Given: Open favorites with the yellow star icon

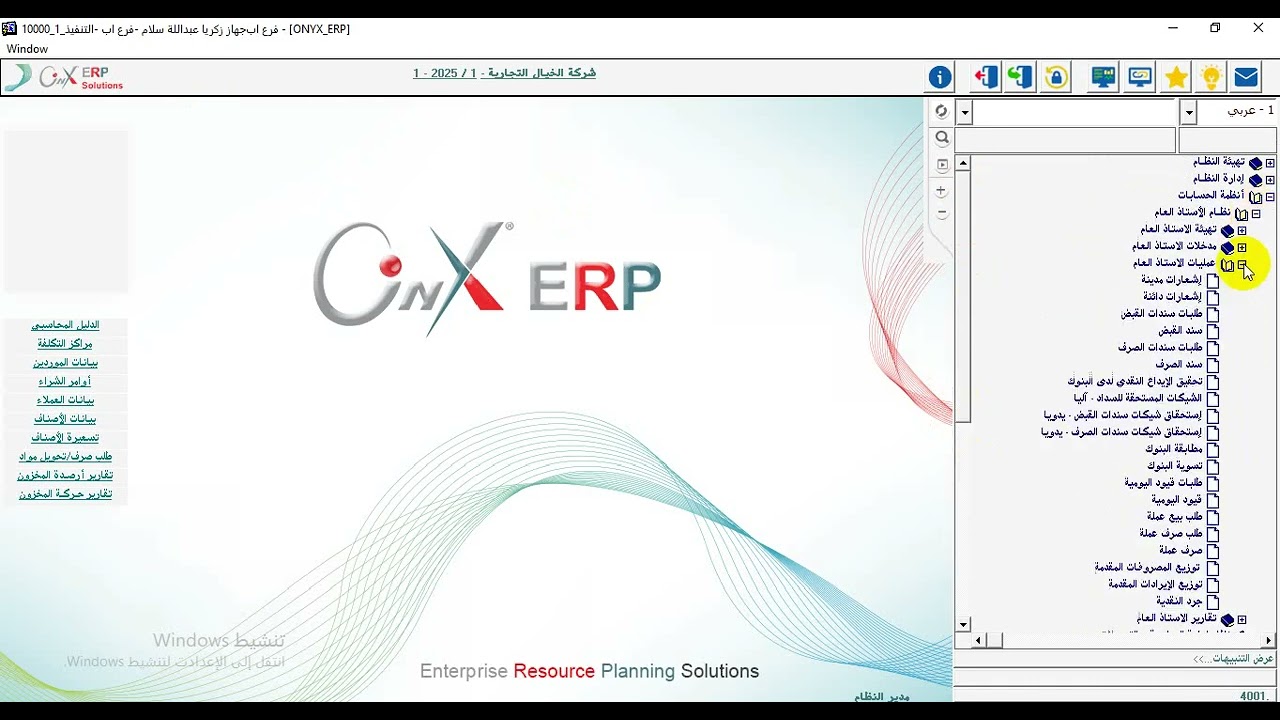Looking at the screenshot, I should coord(1176,77).
